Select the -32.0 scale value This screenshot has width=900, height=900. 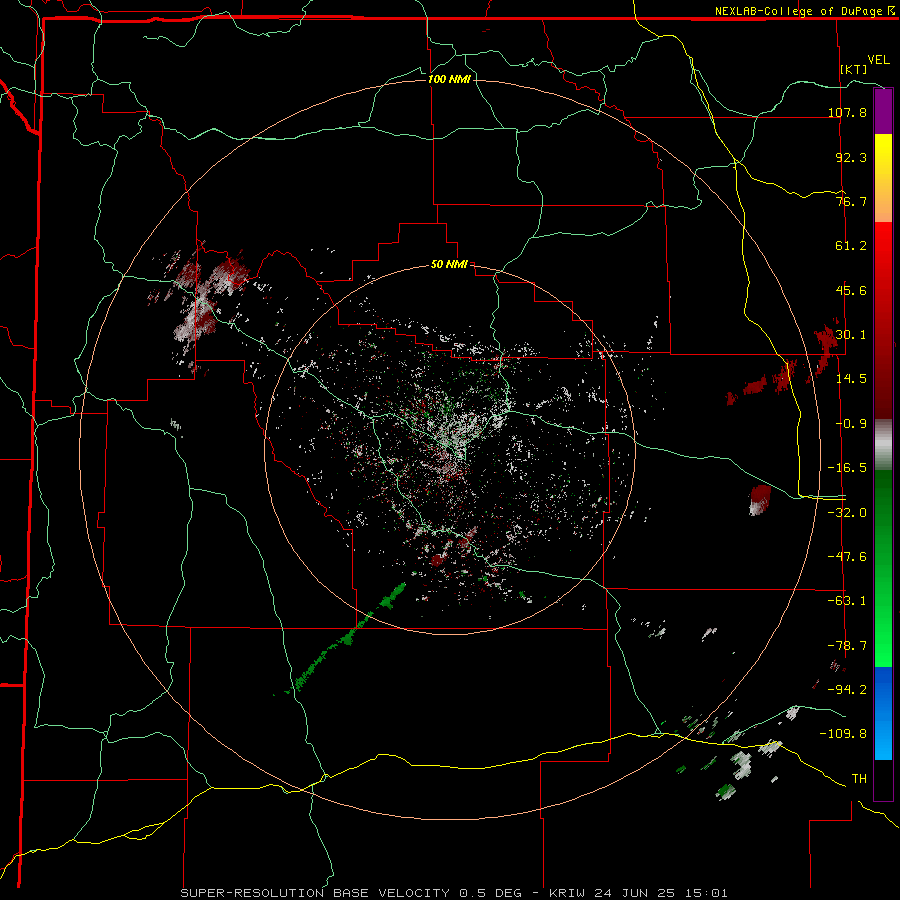[847, 512]
